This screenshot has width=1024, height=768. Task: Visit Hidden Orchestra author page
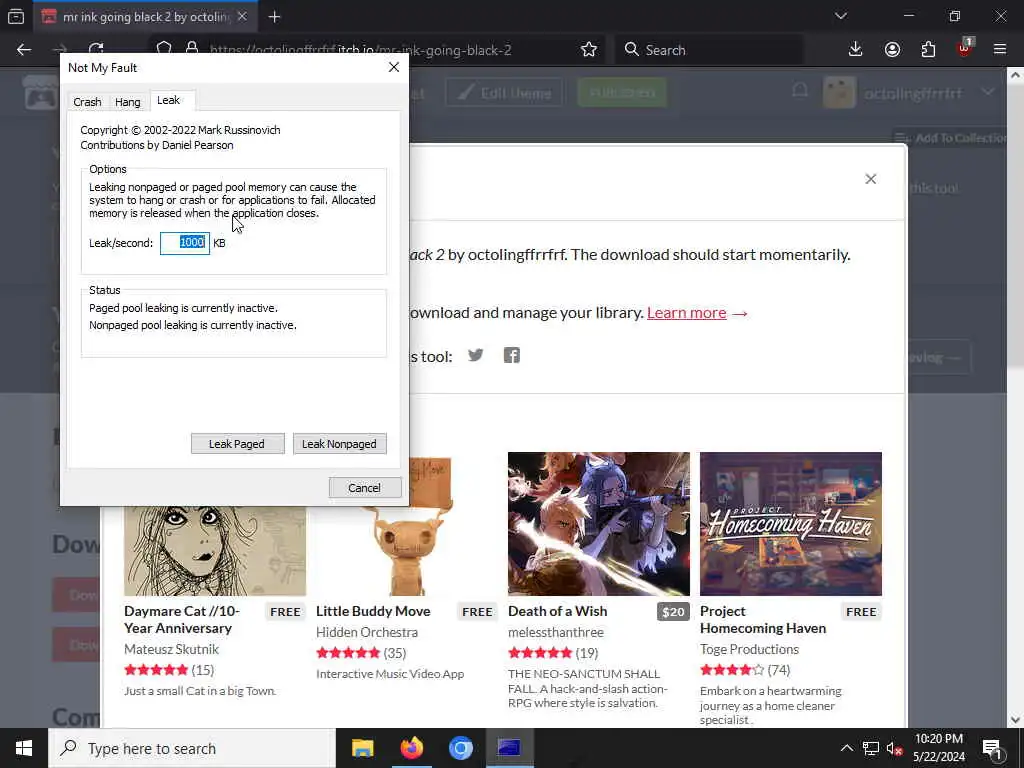[x=366, y=632]
